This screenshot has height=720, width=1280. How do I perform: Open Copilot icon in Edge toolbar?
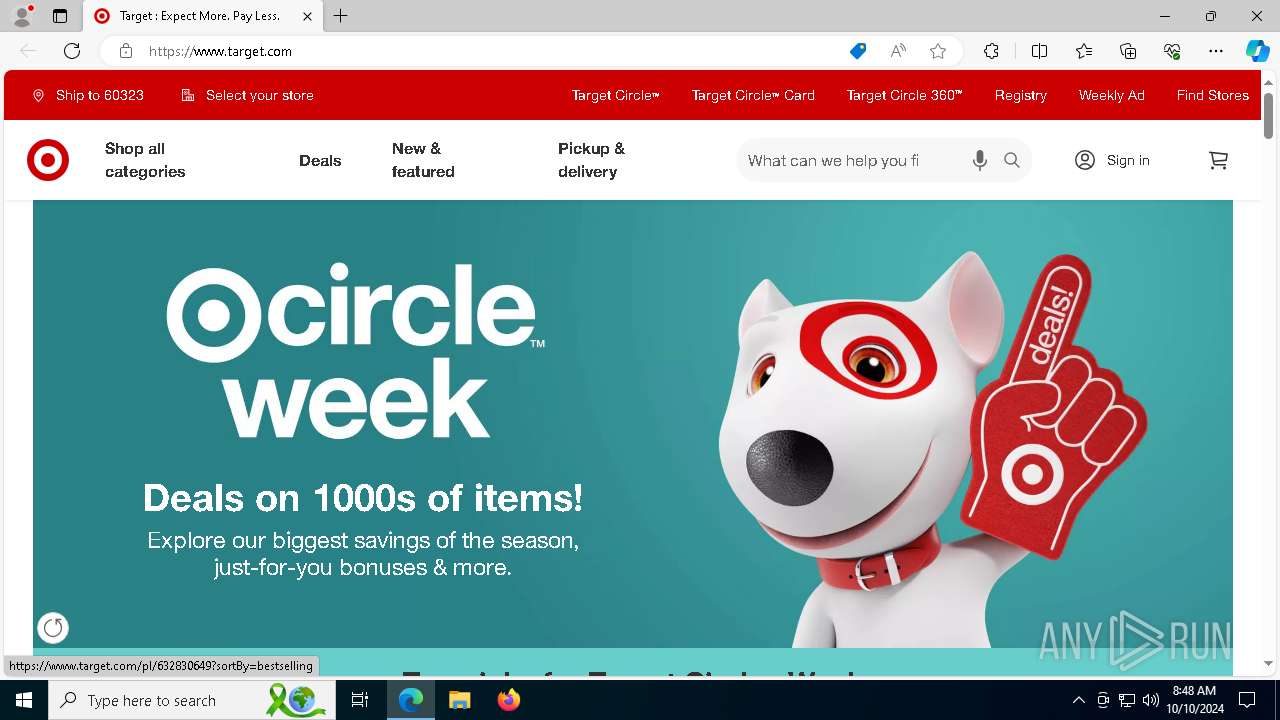pyautogui.click(x=1257, y=51)
